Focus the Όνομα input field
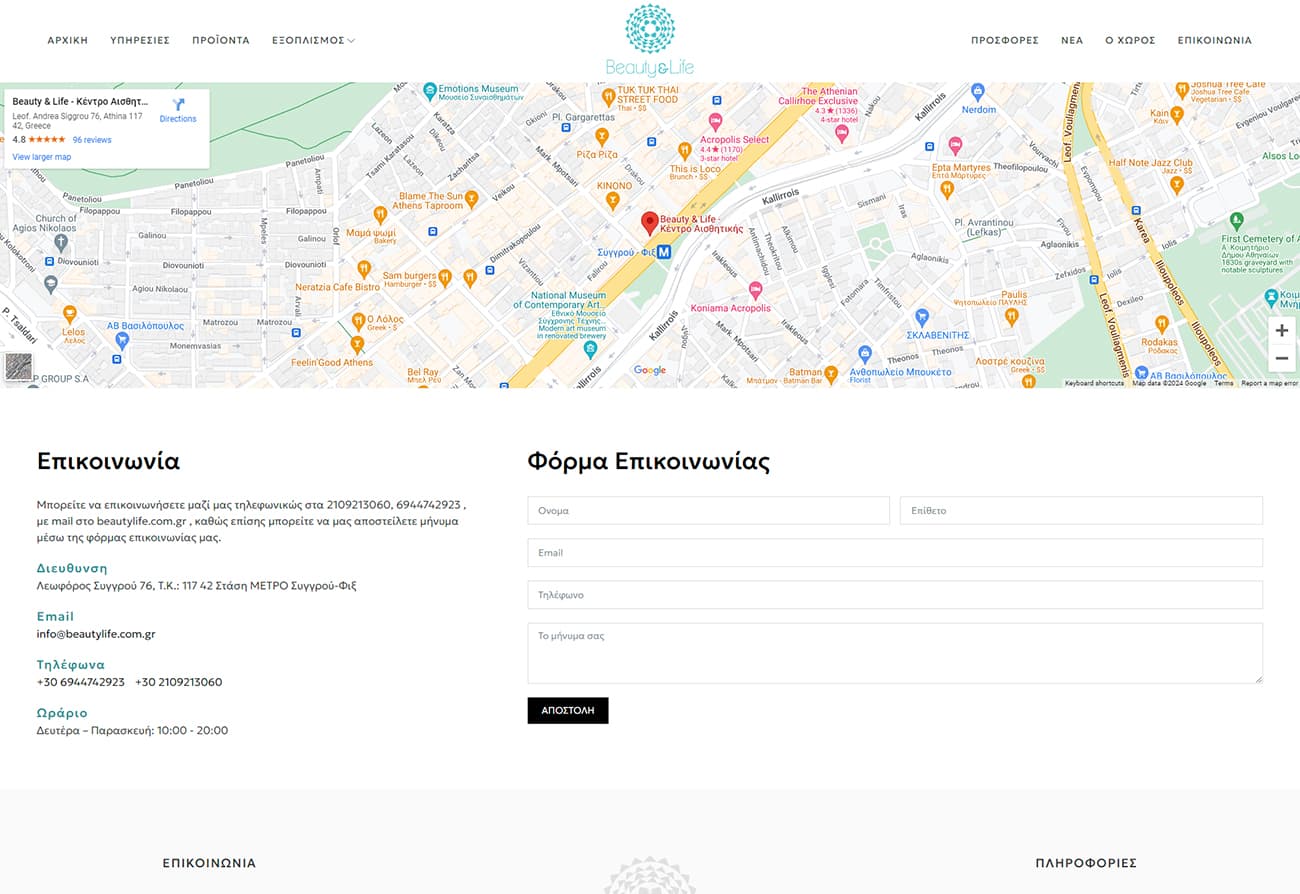Image resolution: width=1300 pixels, height=894 pixels. click(x=708, y=511)
